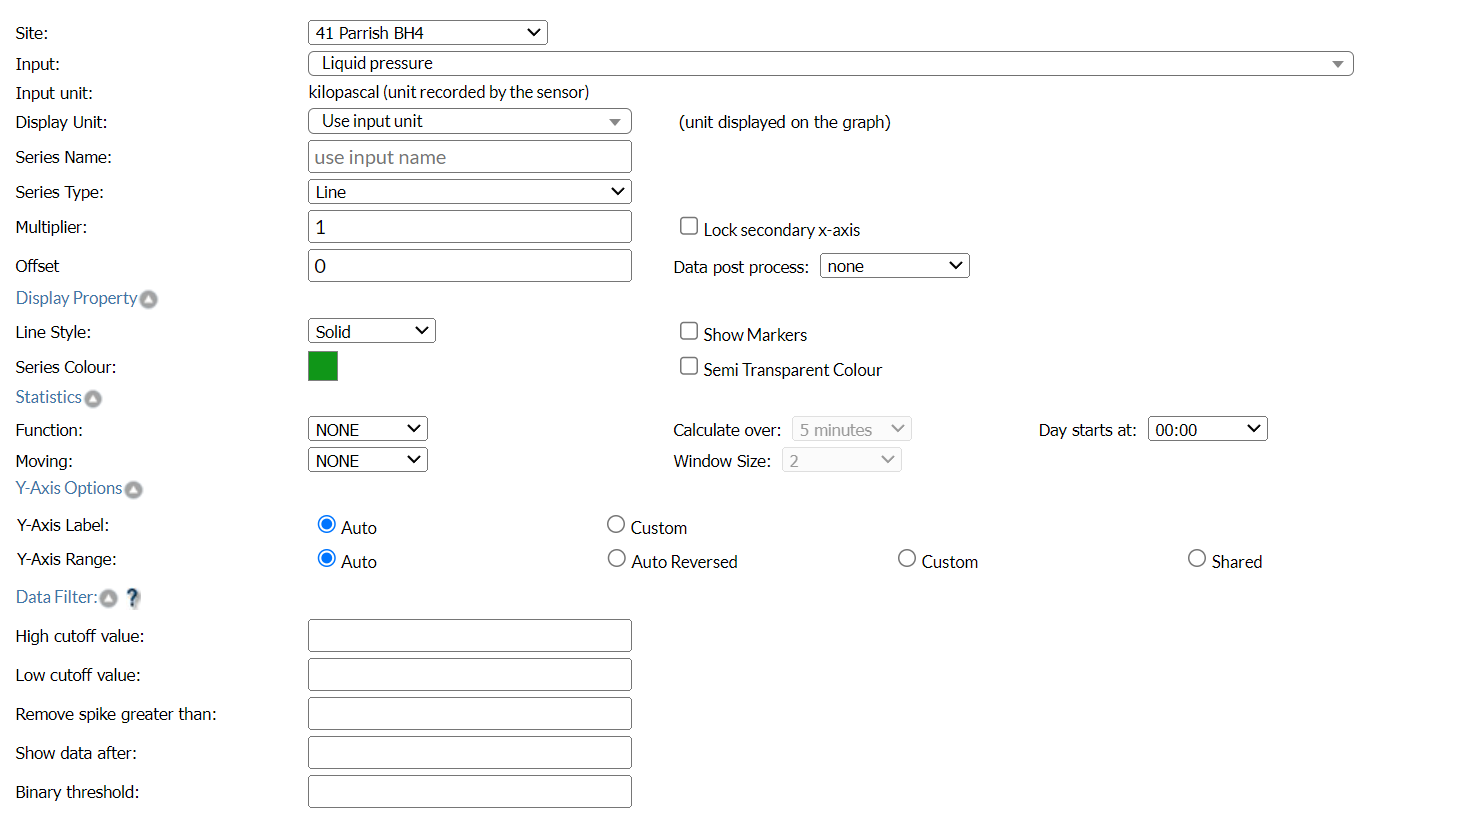
Task: Open the Data post process dropdown
Action: 894,266
